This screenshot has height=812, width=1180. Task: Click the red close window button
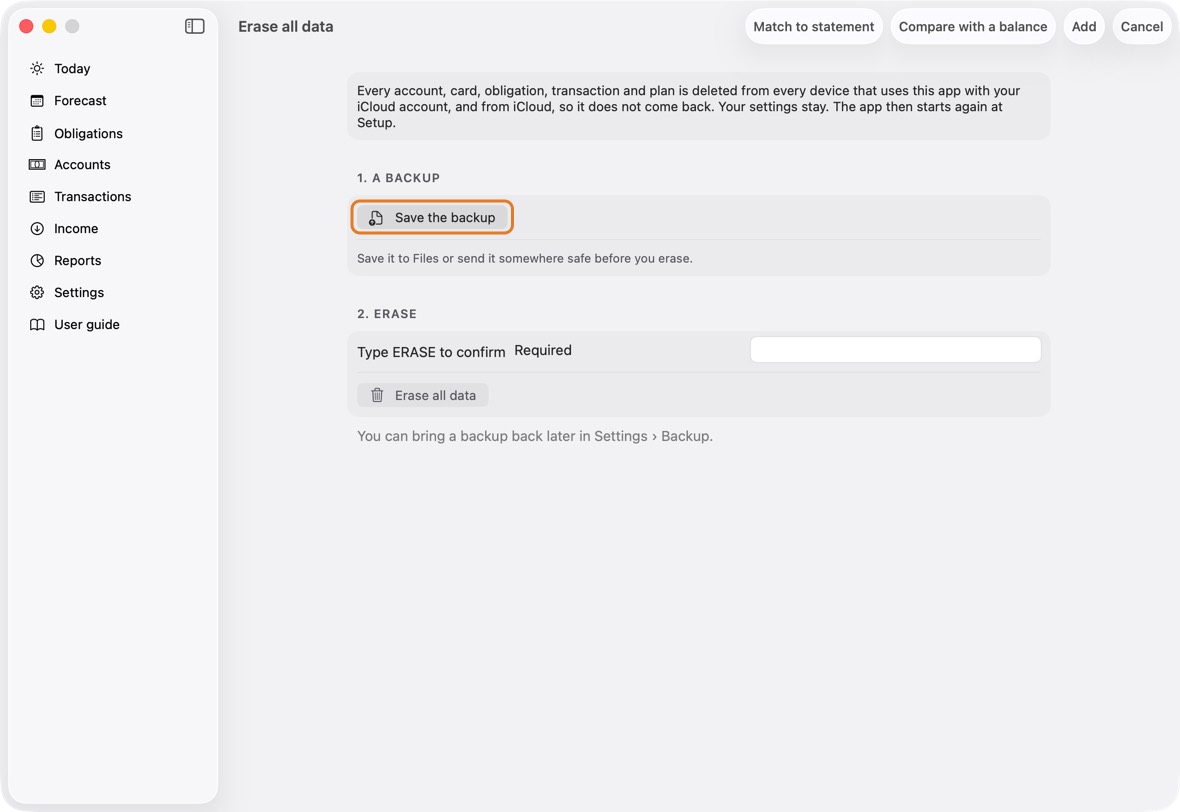point(26,26)
